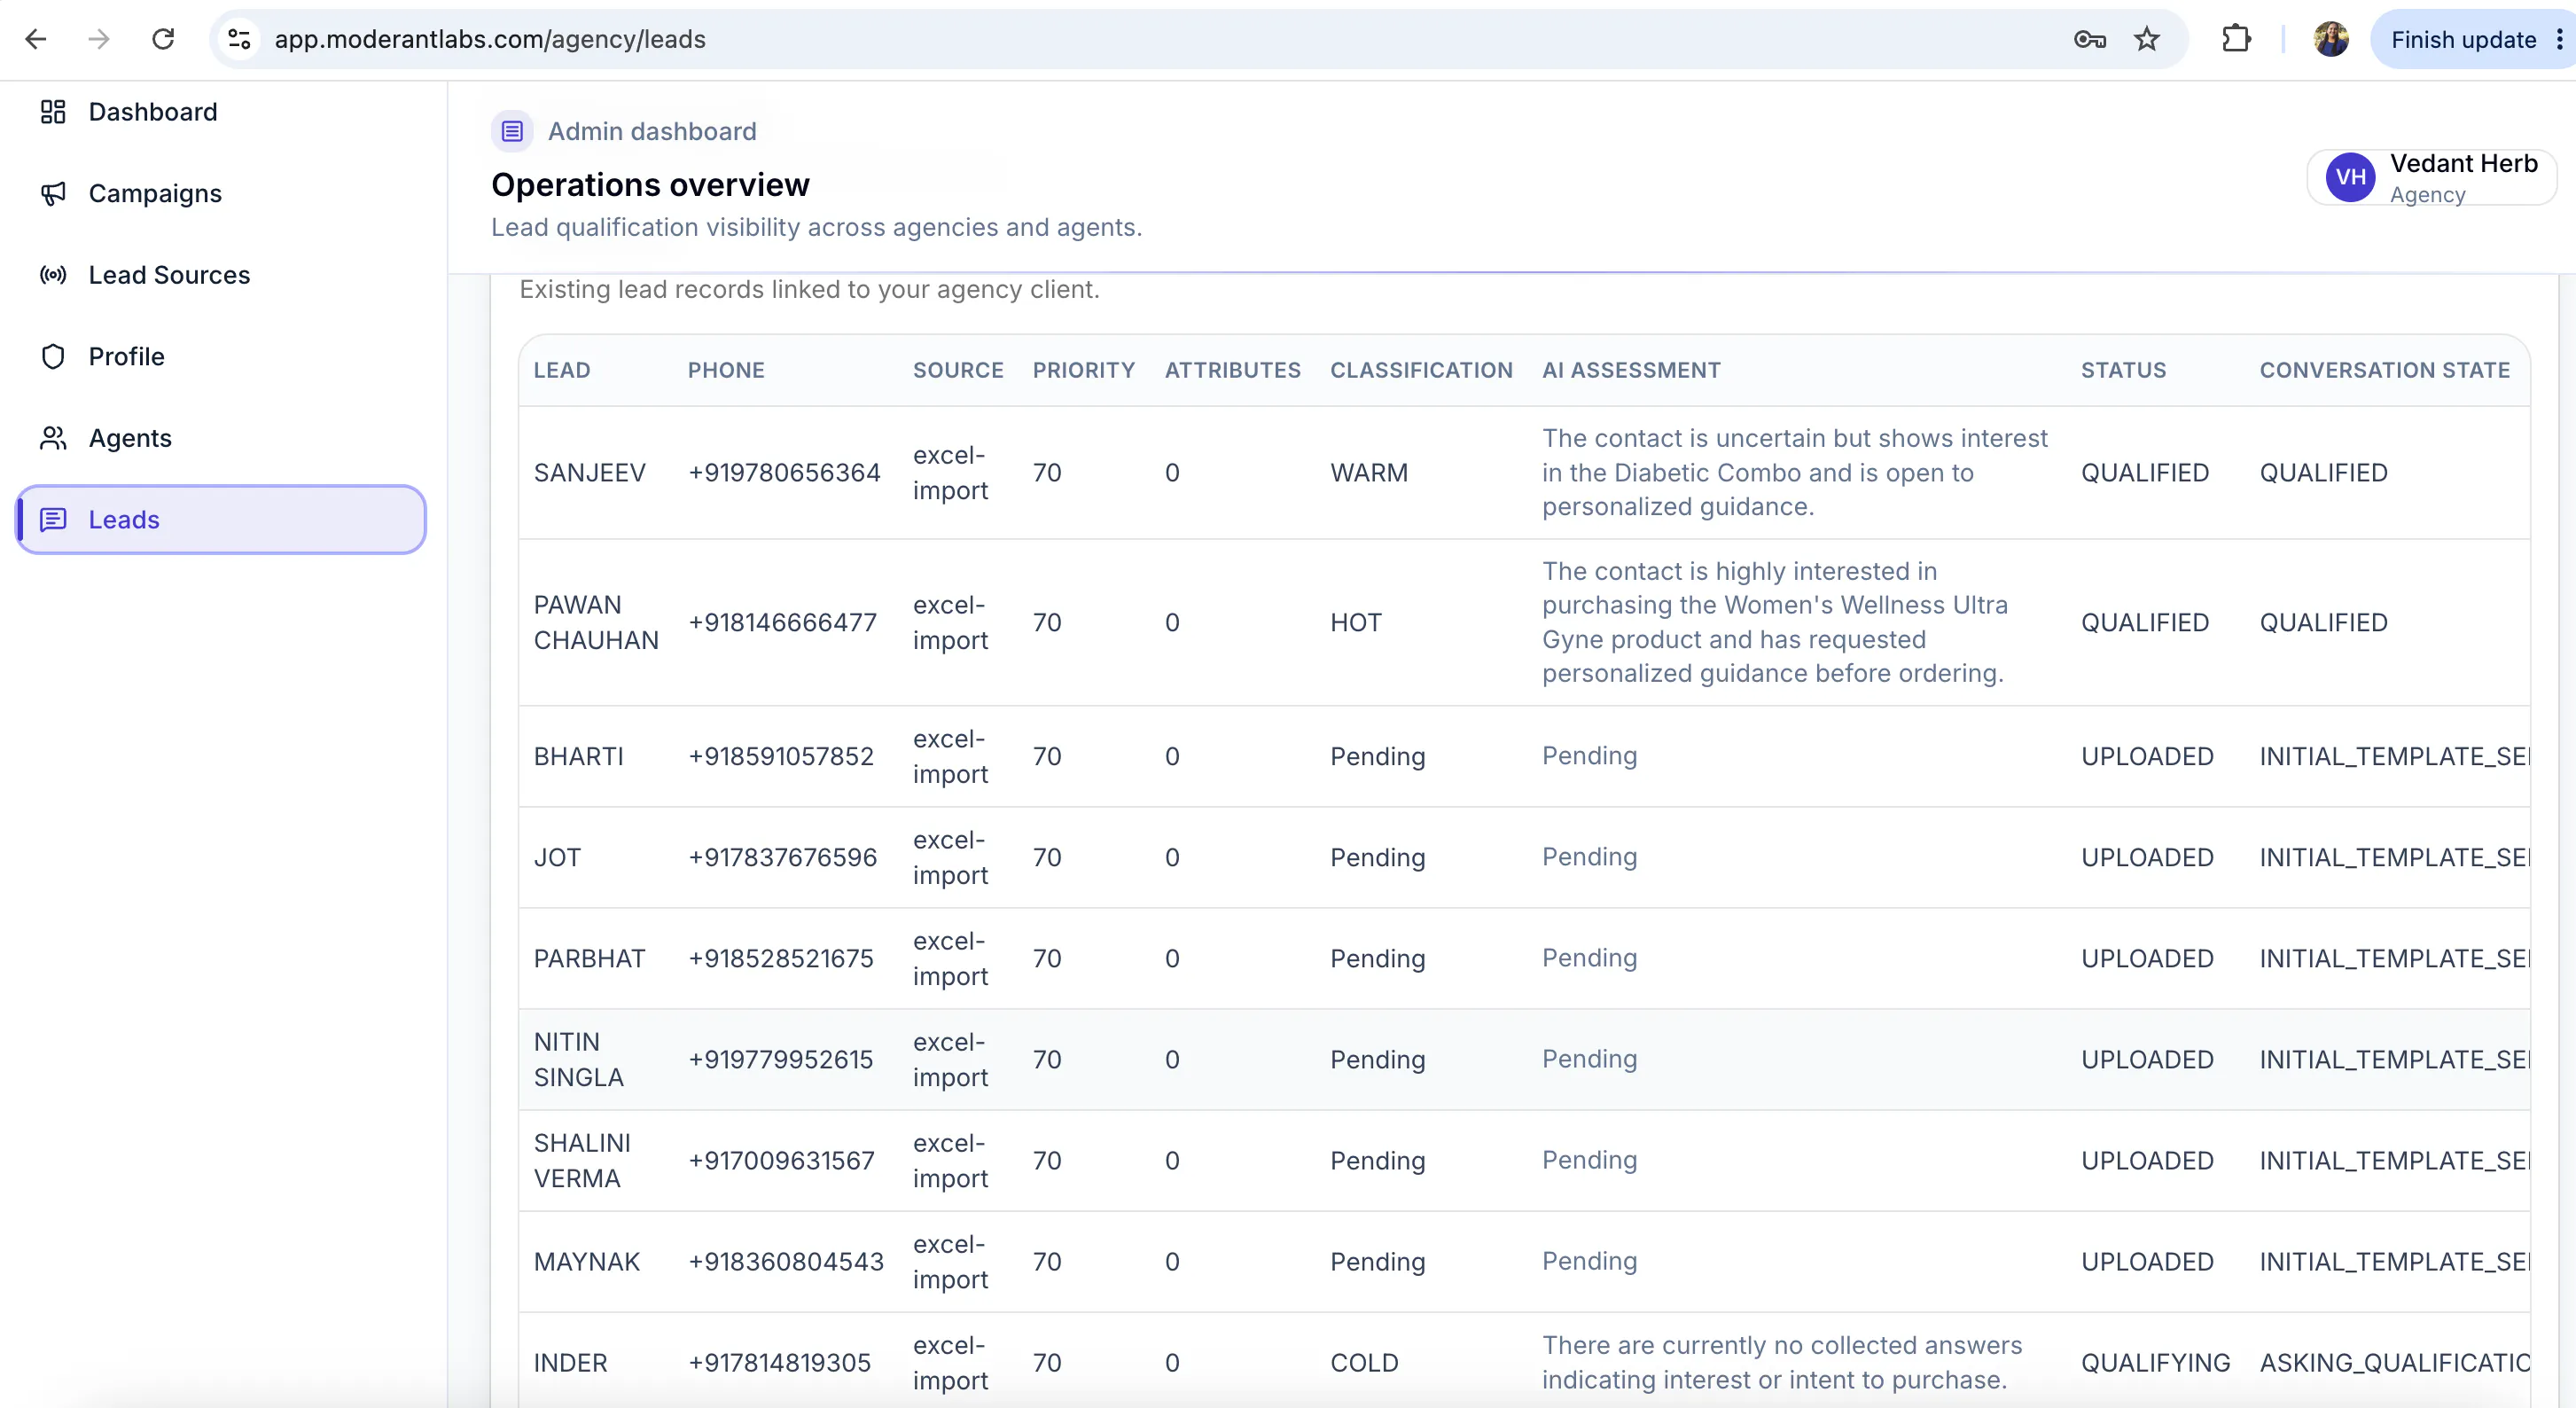Click phone number +917009631567
This screenshot has width=2576, height=1408.
(x=782, y=1160)
